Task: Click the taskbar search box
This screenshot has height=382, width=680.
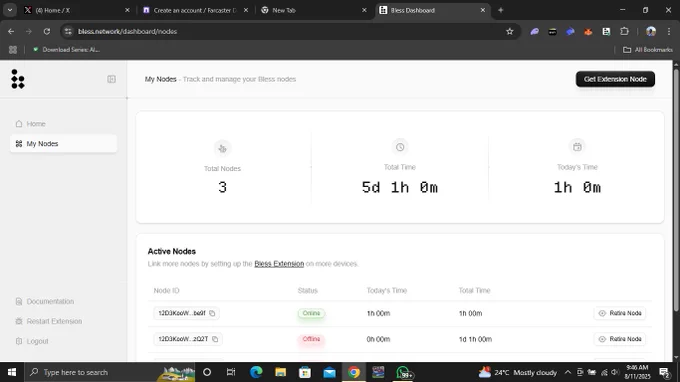Action: [110, 372]
